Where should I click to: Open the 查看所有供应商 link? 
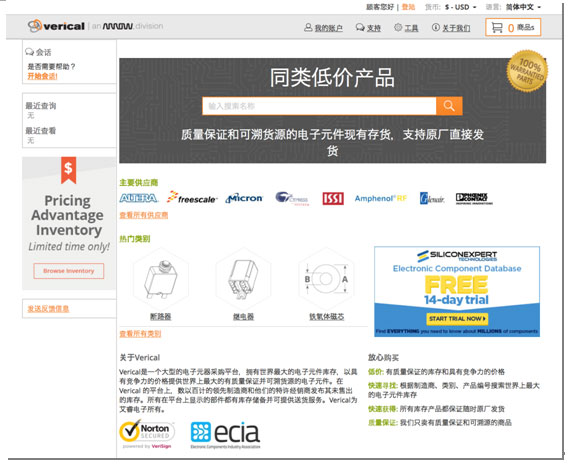tap(144, 215)
